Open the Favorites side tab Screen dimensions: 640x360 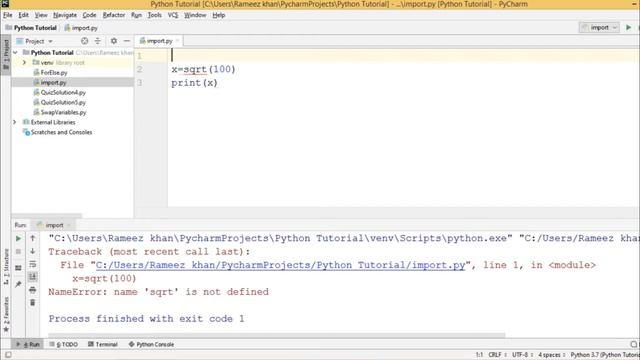click(x=6, y=314)
